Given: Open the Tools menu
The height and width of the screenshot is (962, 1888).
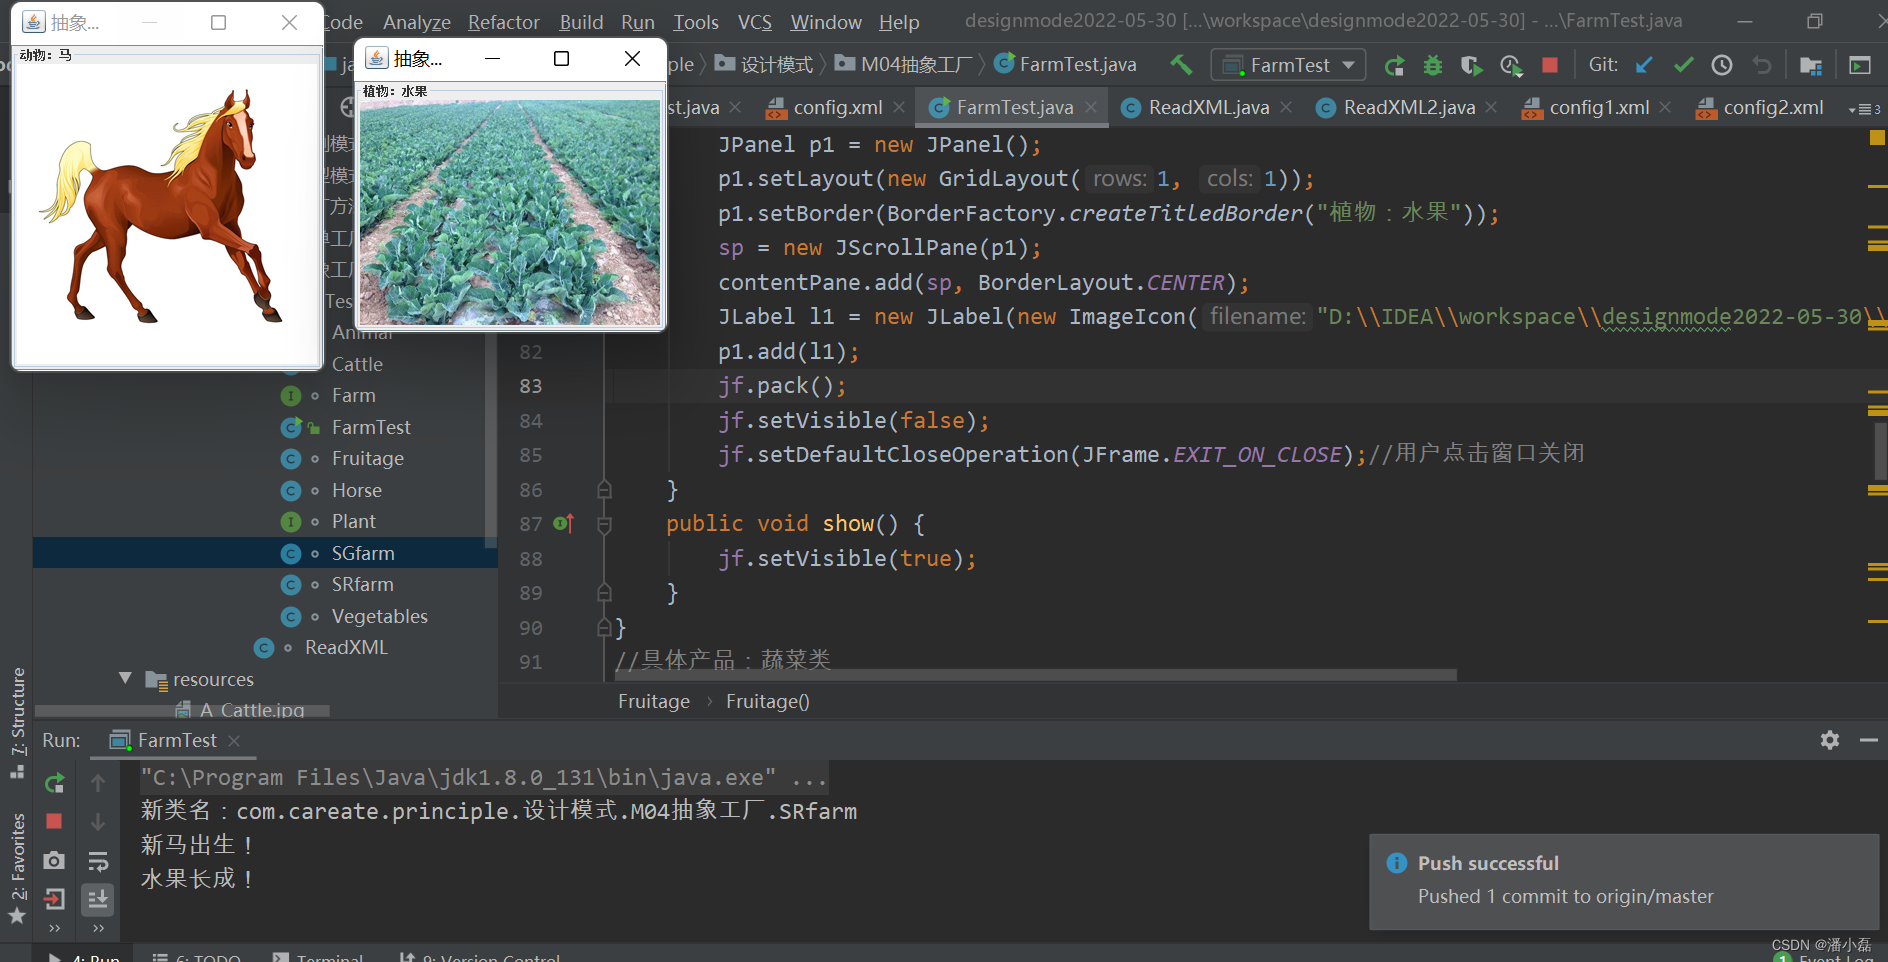Looking at the screenshot, I should [696, 22].
